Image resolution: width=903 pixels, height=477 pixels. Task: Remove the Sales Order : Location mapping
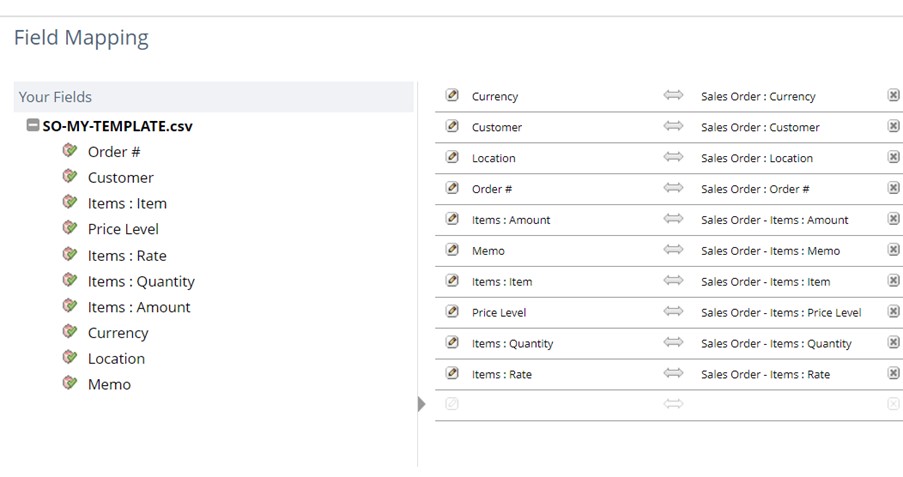pos(893,158)
